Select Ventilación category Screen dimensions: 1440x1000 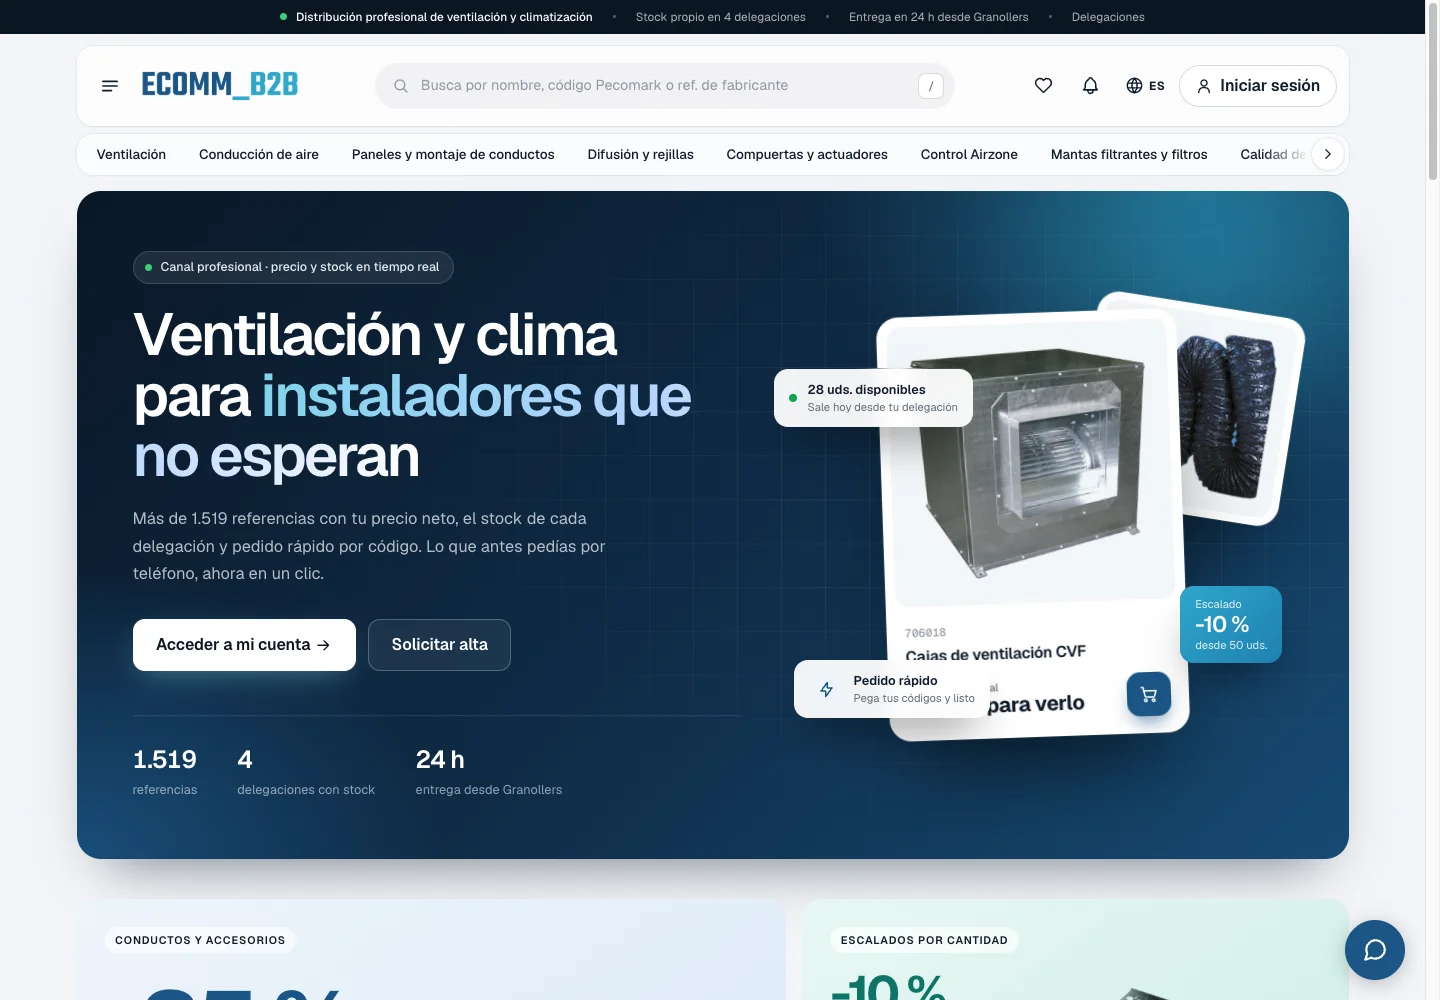click(x=131, y=154)
